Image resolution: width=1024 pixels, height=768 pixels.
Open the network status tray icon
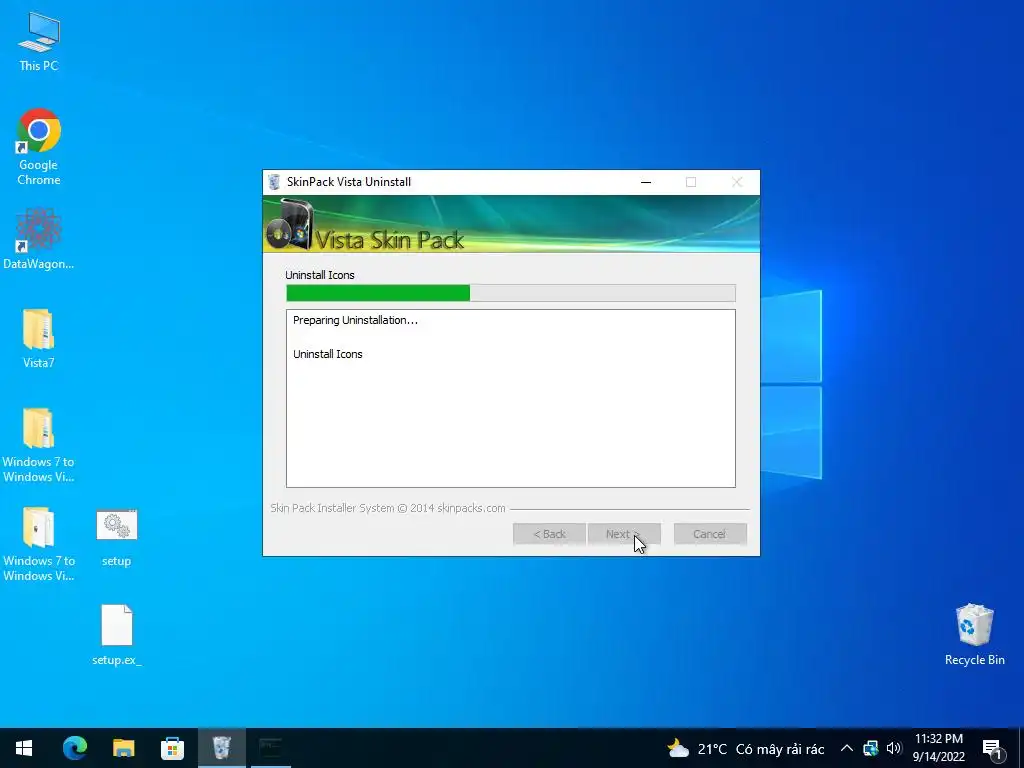[871, 748]
